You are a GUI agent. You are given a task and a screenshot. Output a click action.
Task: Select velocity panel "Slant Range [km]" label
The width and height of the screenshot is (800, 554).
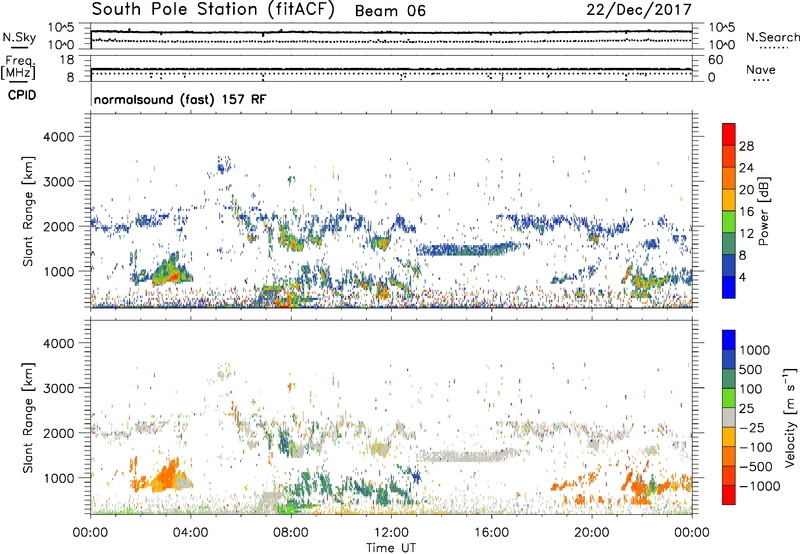[28, 417]
